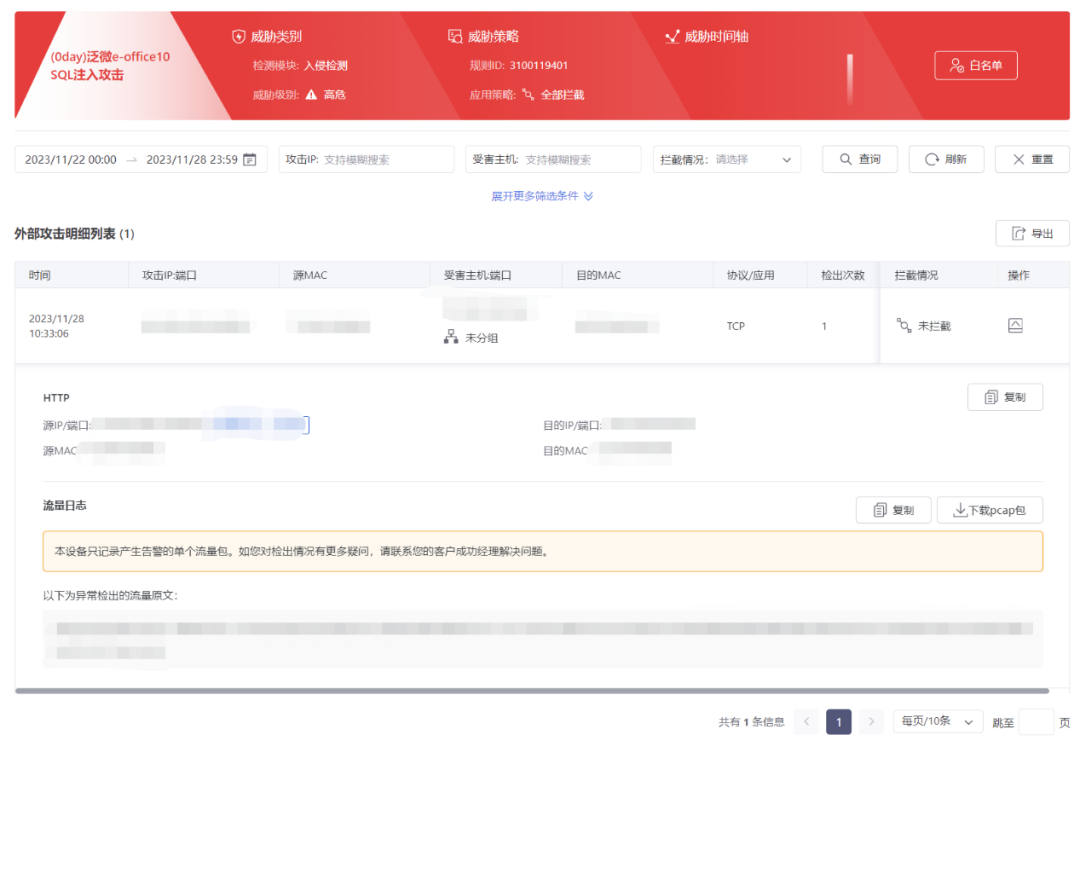Click the 外部攻击明细列表 heading
This screenshot has height=874, width=1080.
pyautogui.click(x=74, y=234)
